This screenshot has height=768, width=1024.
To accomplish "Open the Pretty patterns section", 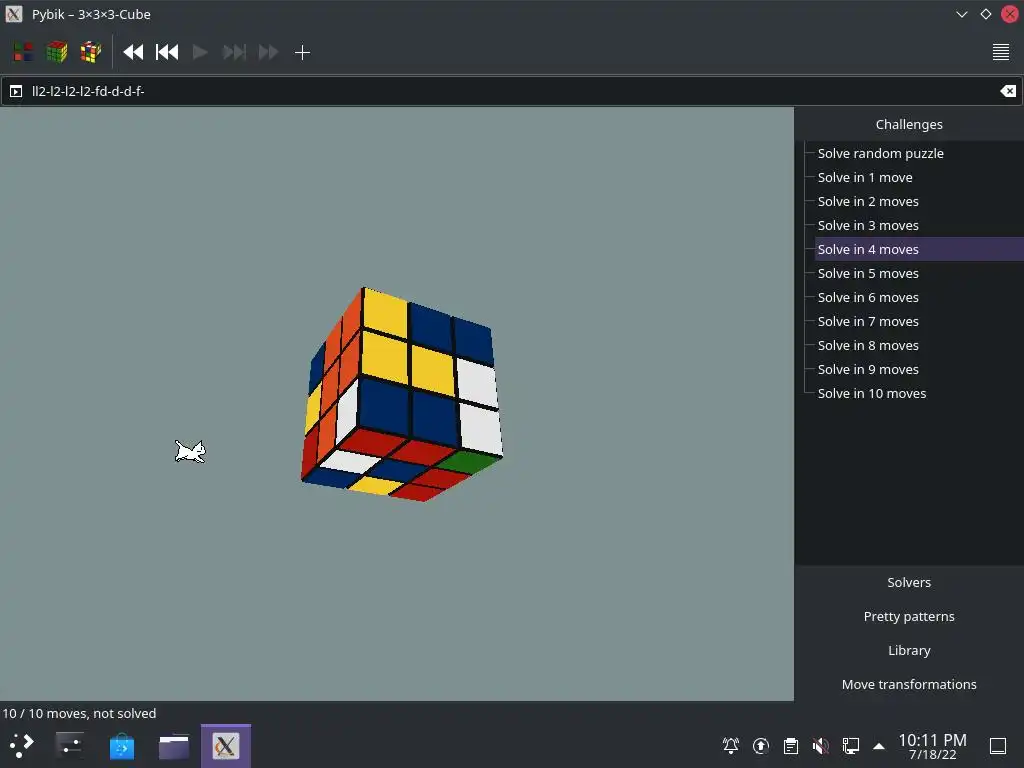I will (909, 616).
